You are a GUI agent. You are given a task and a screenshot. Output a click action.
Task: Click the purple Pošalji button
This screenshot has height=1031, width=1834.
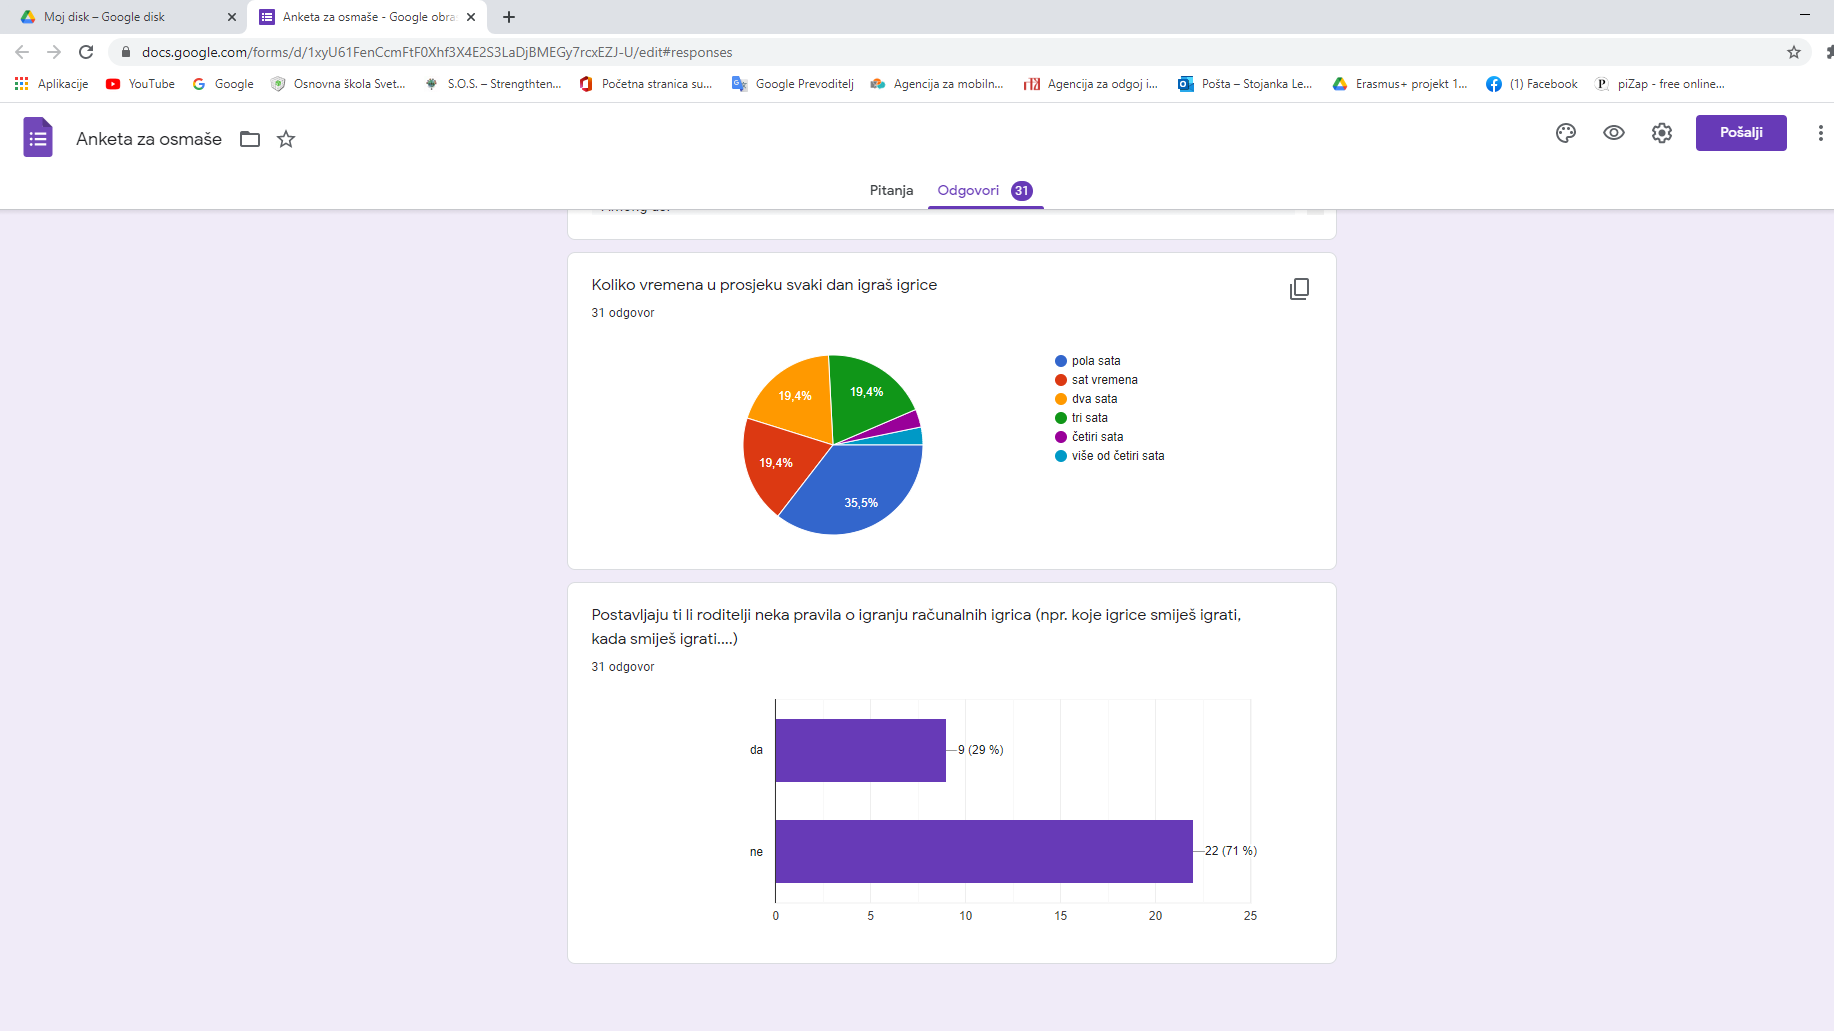point(1740,133)
